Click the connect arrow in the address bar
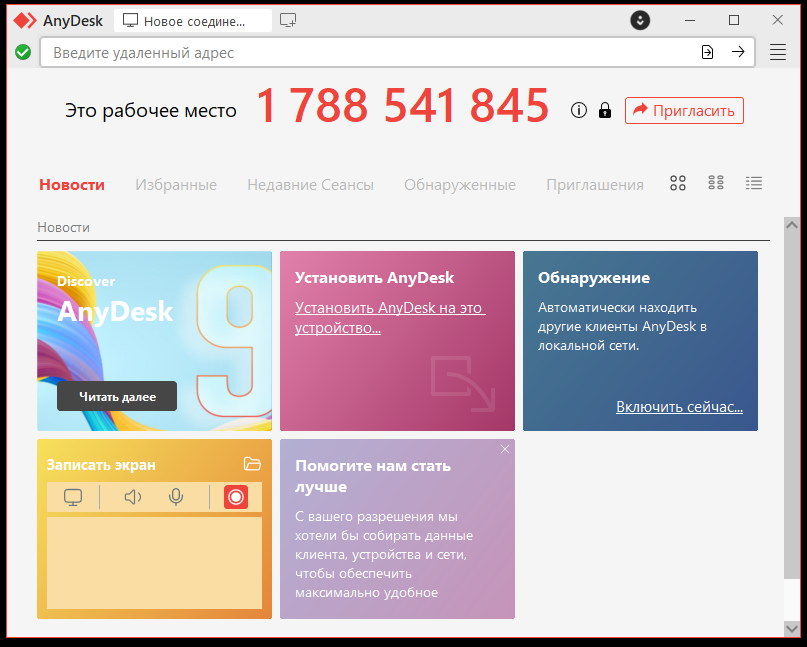Image resolution: width=807 pixels, height=647 pixels. tap(738, 52)
